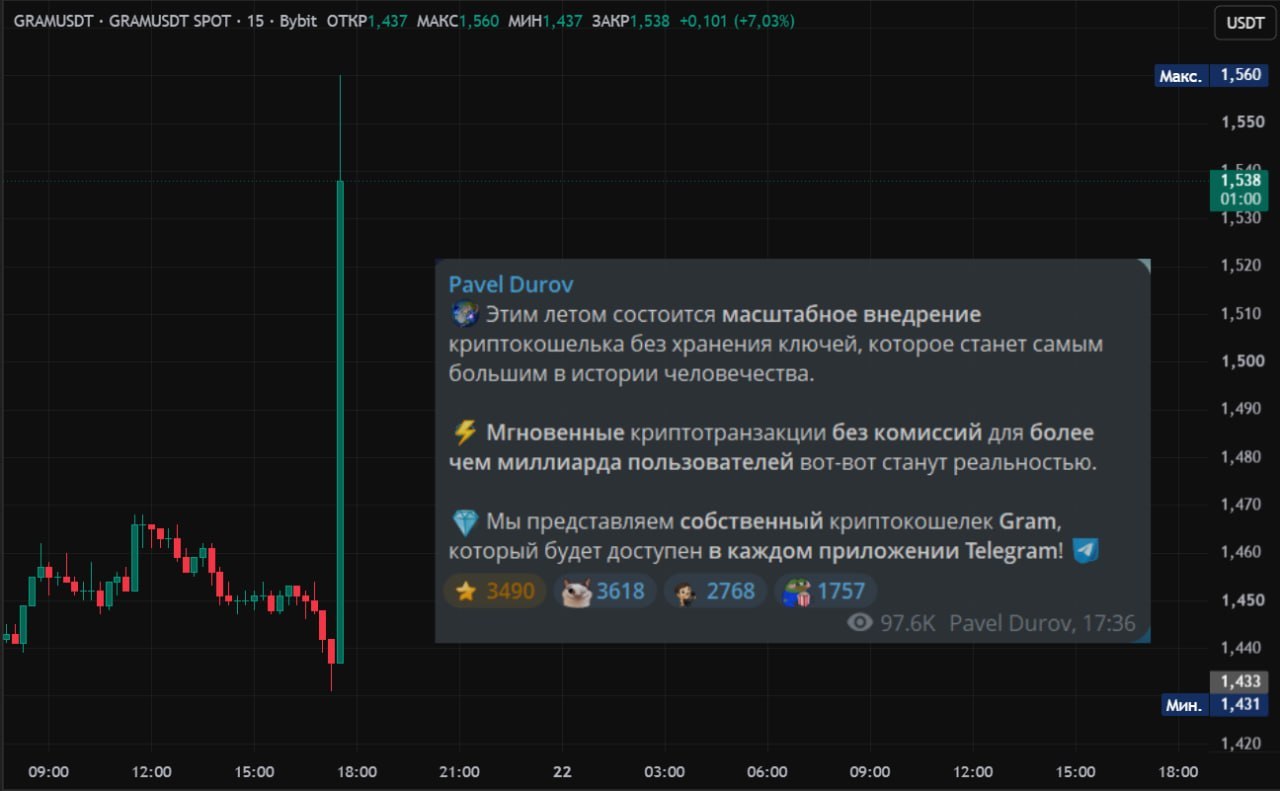Click the ОТКР 1,437 open value
Viewport: 1280px width, 791px height.
coord(367,20)
